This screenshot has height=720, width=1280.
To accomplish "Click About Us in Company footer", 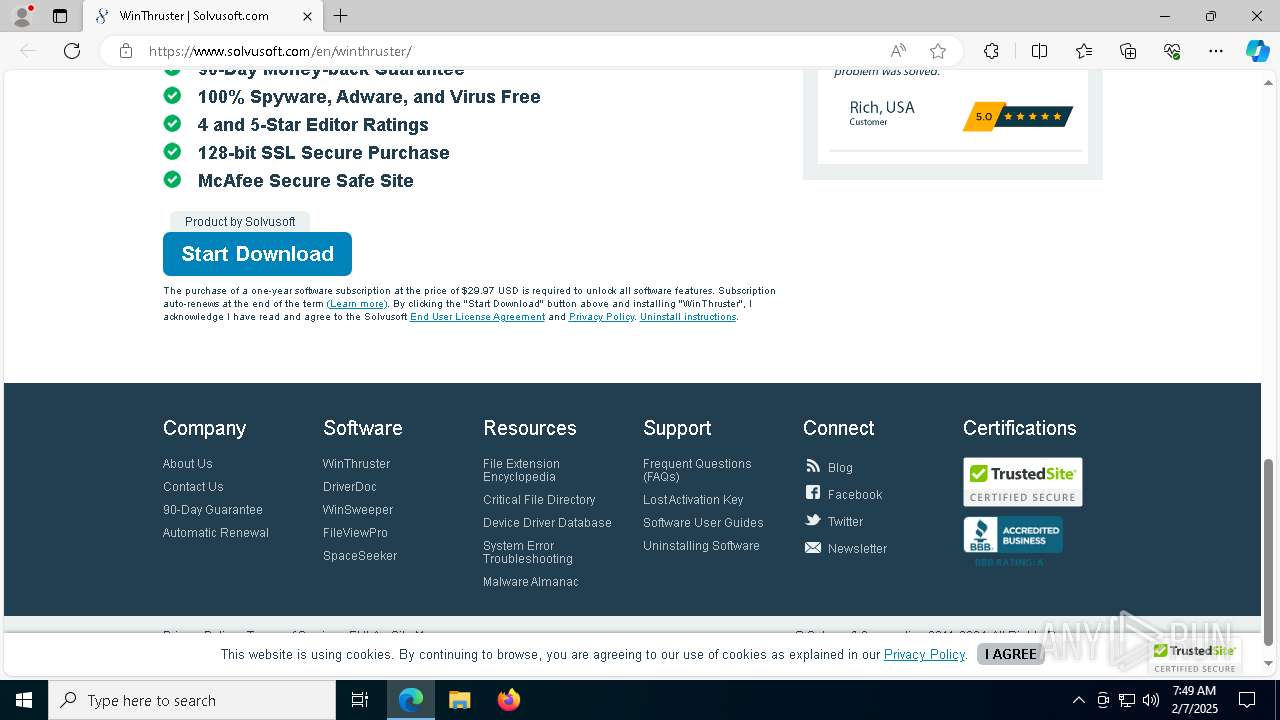I will click(x=188, y=464).
